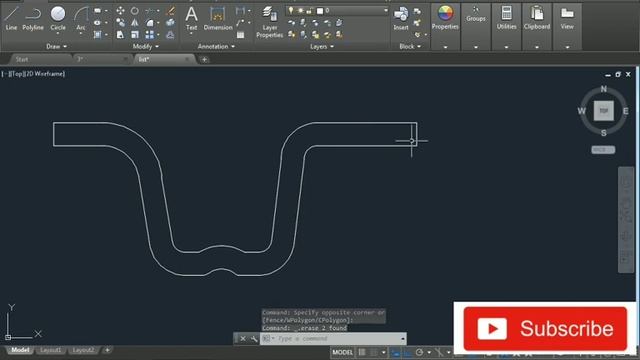The height and width of the screenshot is (360, 640).
Task: Select the Erase tool icon
Action: tap(171, 11)
